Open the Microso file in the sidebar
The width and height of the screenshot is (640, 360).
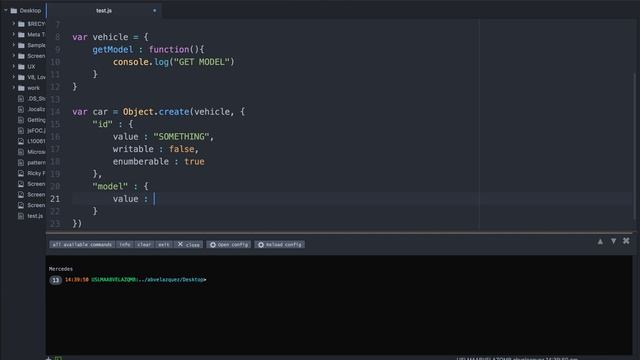pyautogui.click(x=36, y=152)
